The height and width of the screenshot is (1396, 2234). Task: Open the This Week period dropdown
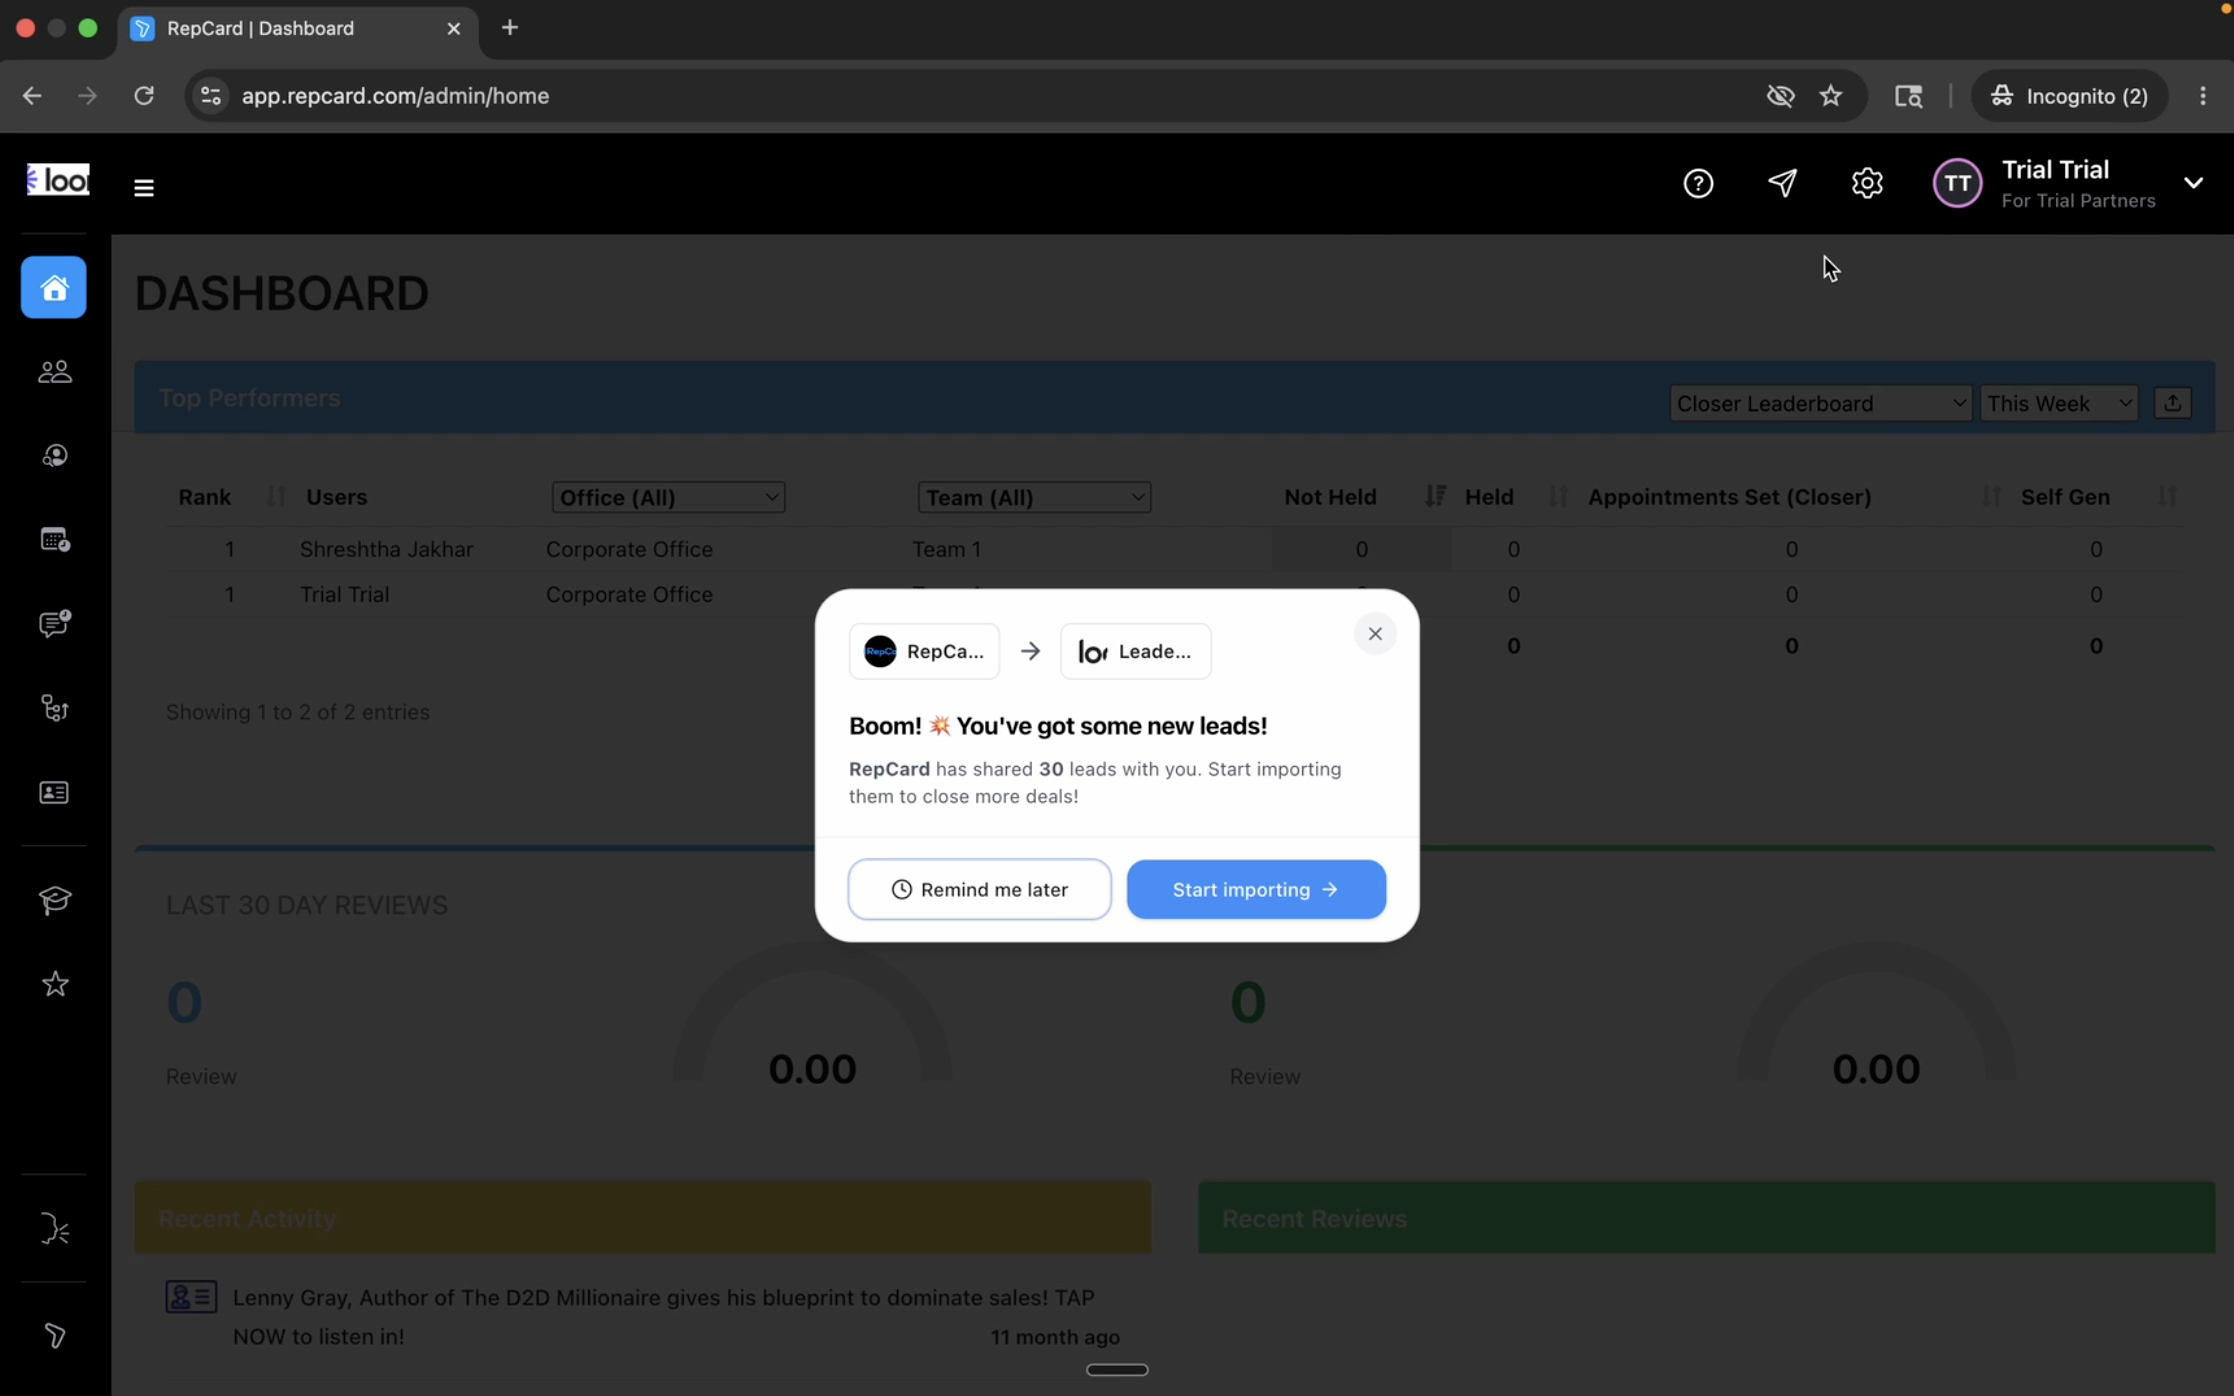coord(2059,403)
